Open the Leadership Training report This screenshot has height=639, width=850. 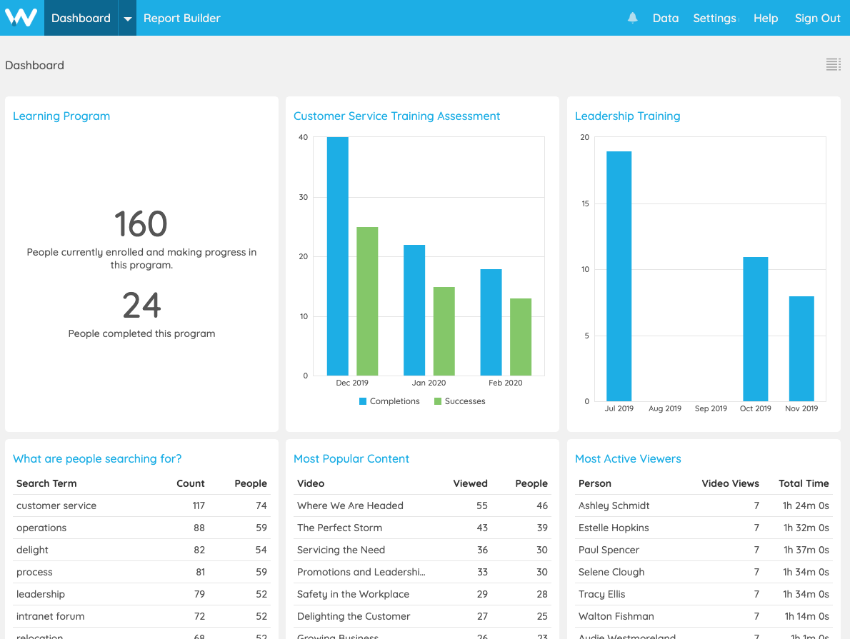pyautogui.click(x=627, y=116)
